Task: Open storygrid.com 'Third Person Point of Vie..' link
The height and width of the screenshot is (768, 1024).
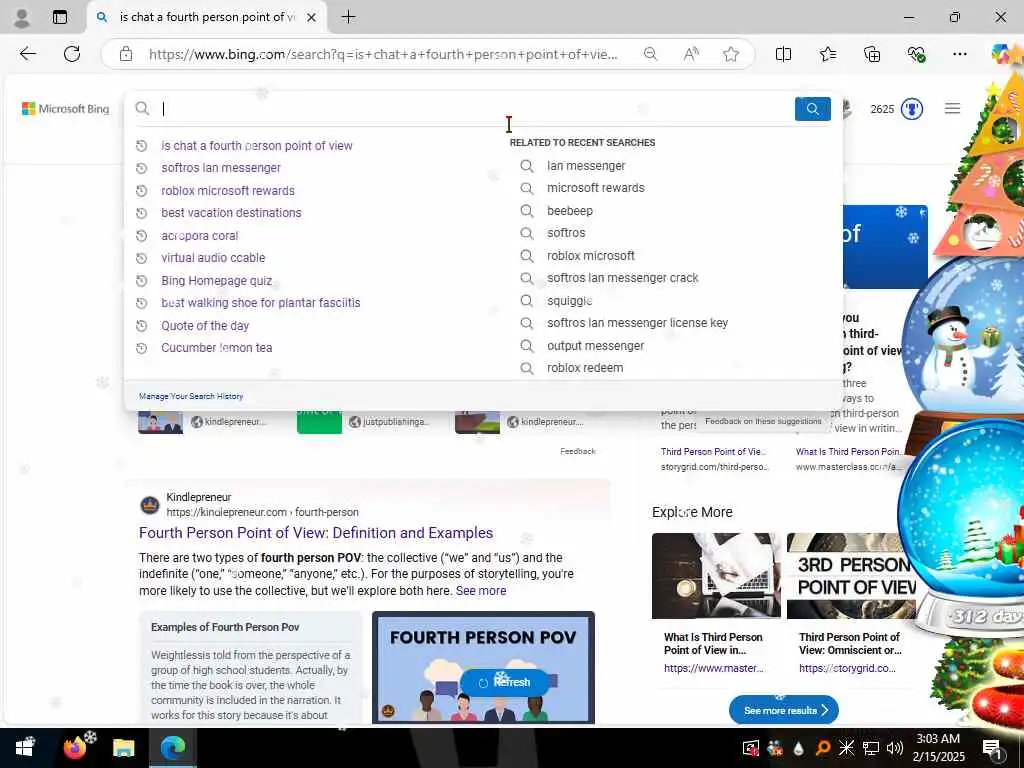Action: pos(713,451)
